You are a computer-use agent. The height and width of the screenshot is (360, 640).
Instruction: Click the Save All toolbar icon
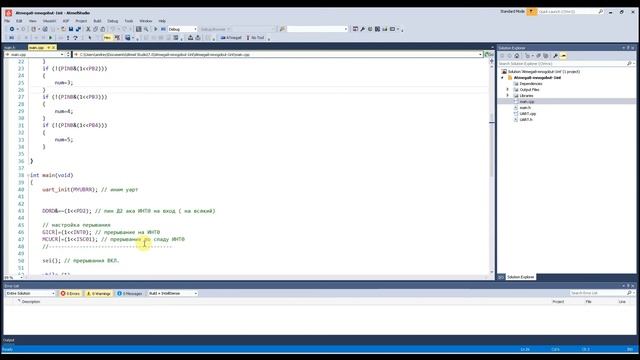pos(78,29)
